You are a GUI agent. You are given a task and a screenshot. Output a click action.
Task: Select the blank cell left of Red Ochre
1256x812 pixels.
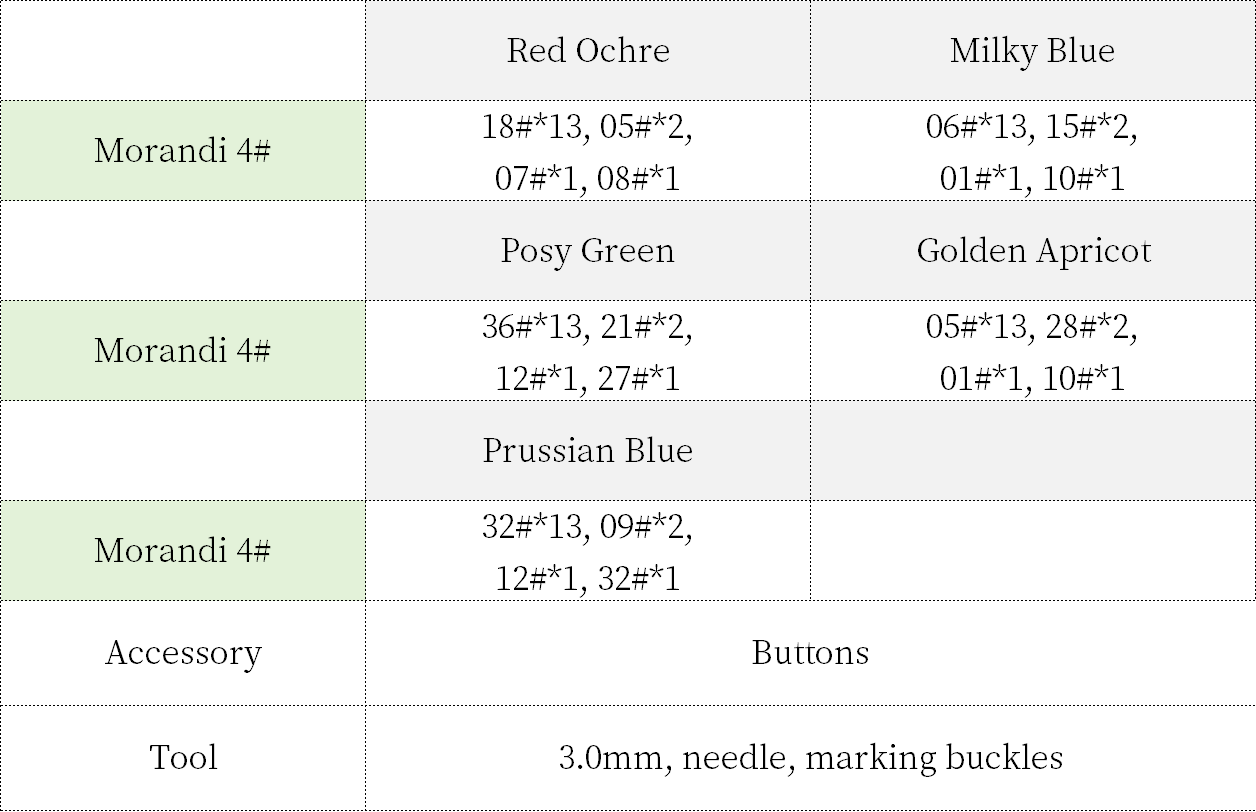(182, 51)
